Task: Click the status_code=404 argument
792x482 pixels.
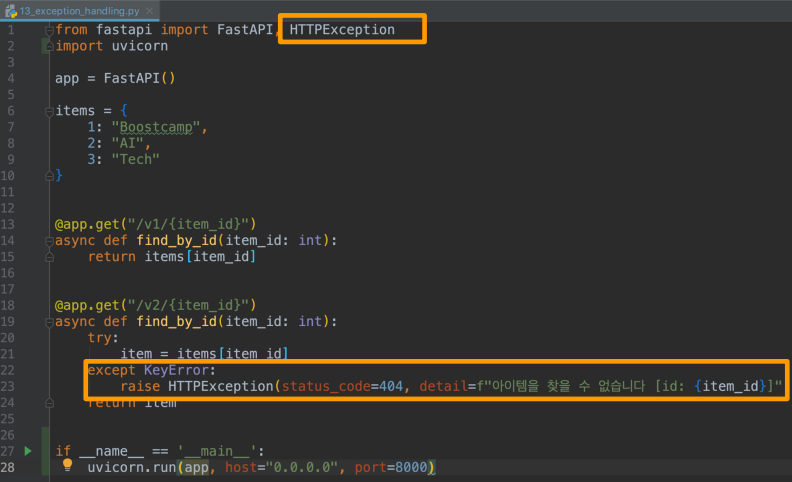Action: (x=342, y=387)
